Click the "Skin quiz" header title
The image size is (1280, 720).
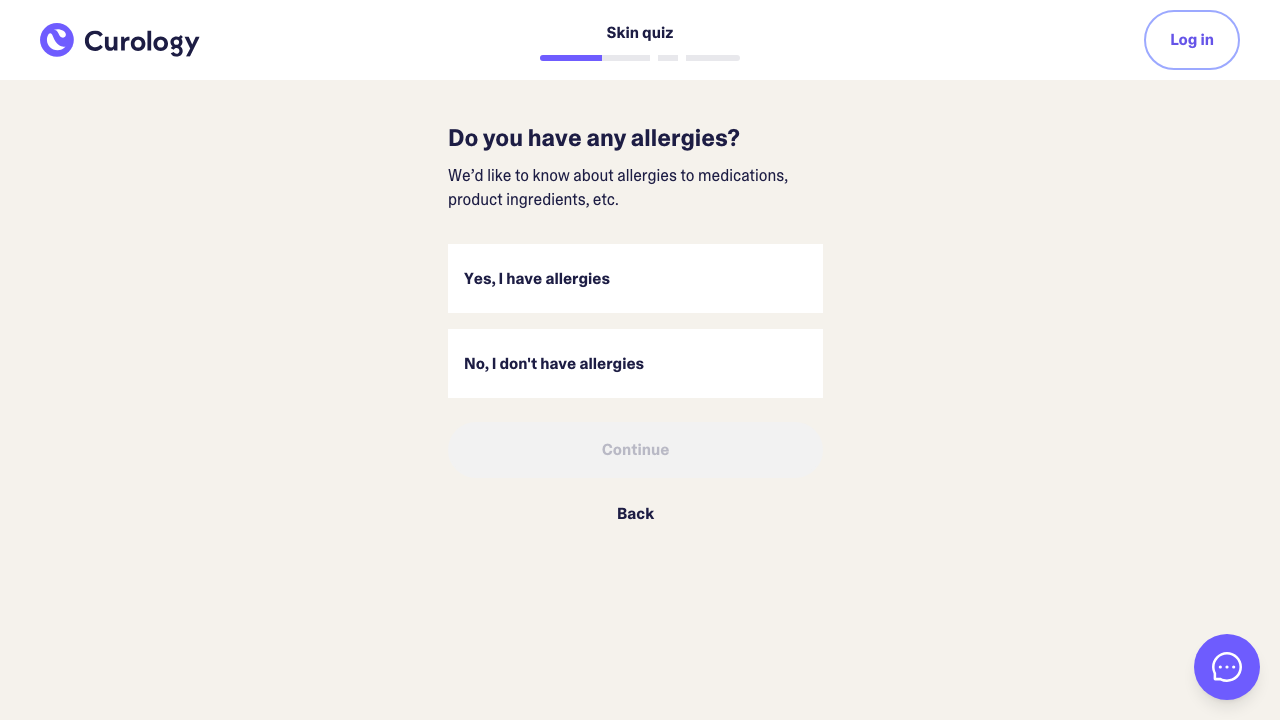pos(640,33)
